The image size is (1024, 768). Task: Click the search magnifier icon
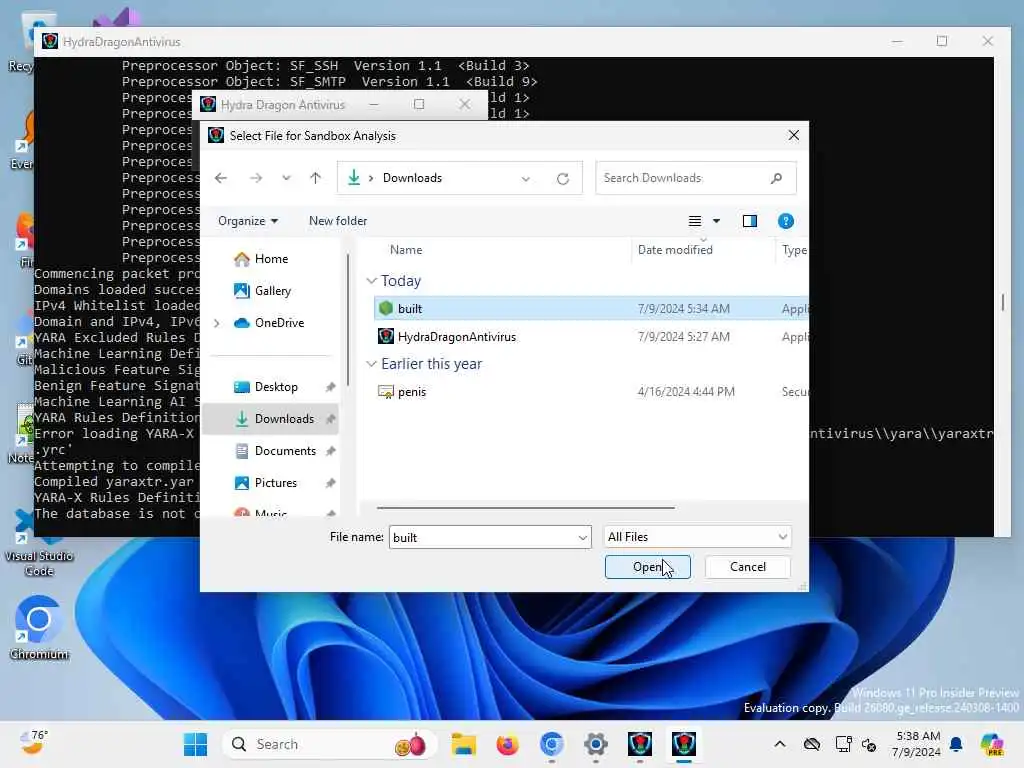click(x=776, y=178)
